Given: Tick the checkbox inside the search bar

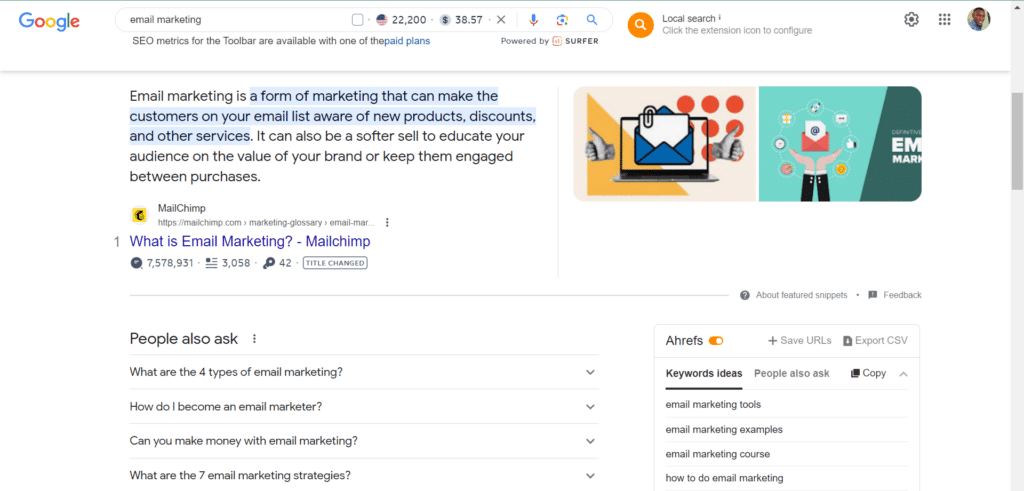Looking at the screenshot, I should (x=357, y=20).
